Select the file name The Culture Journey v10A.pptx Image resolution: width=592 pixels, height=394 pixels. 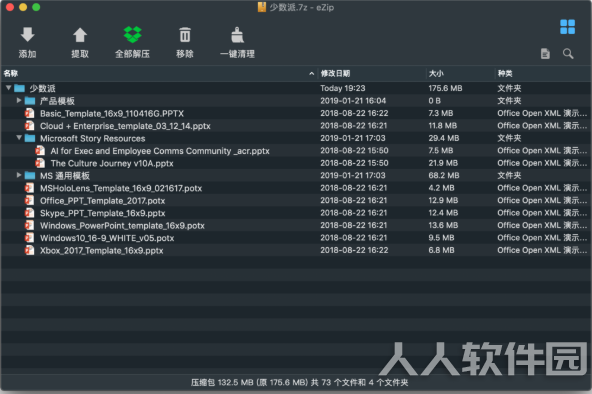(x=112, y=163)
